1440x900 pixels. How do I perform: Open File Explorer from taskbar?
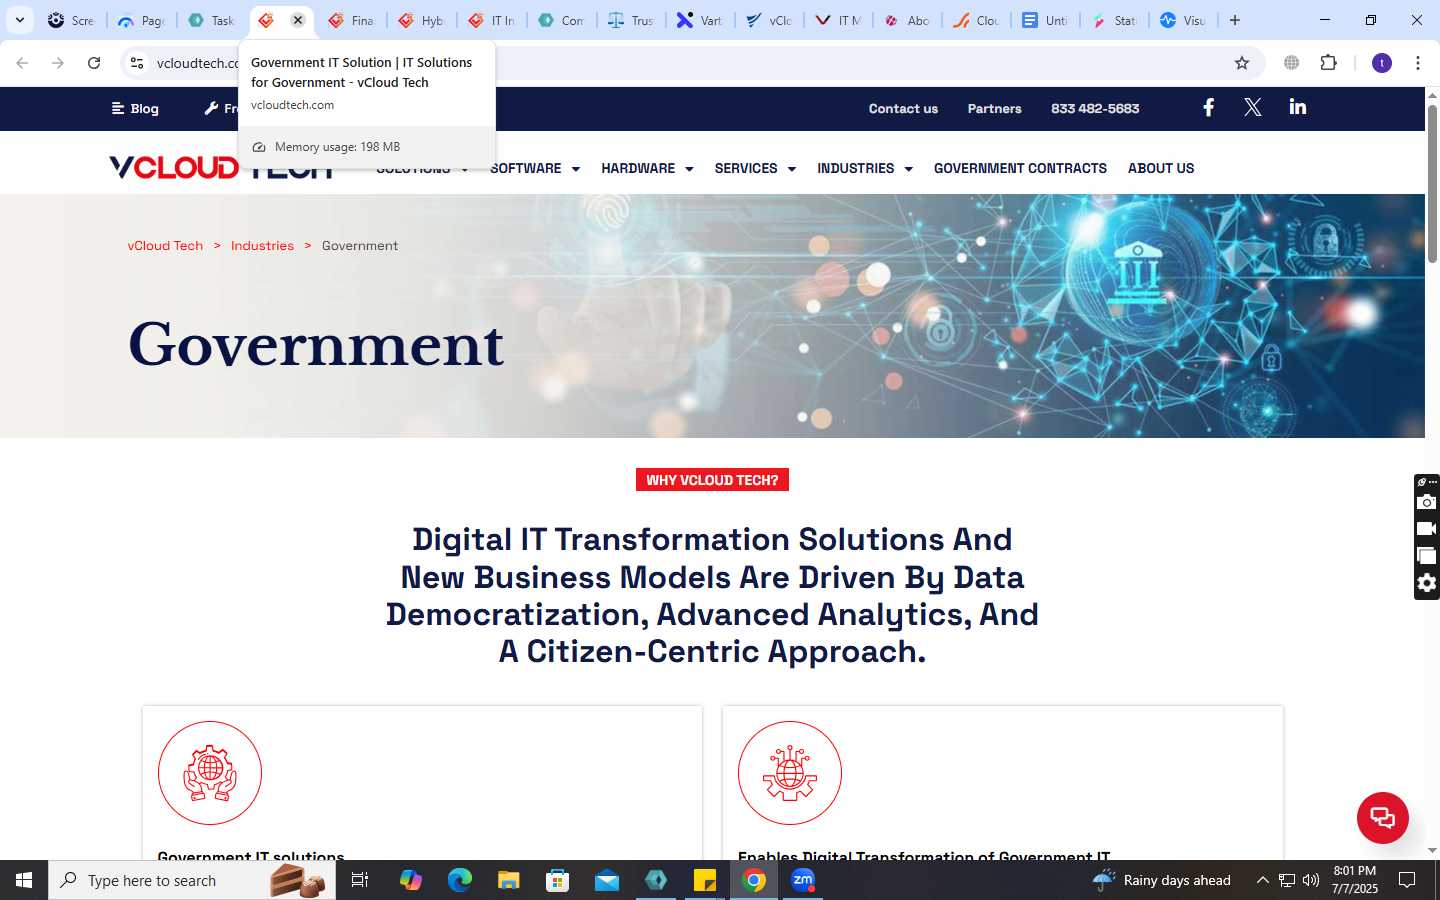click(x=509, y=880)
